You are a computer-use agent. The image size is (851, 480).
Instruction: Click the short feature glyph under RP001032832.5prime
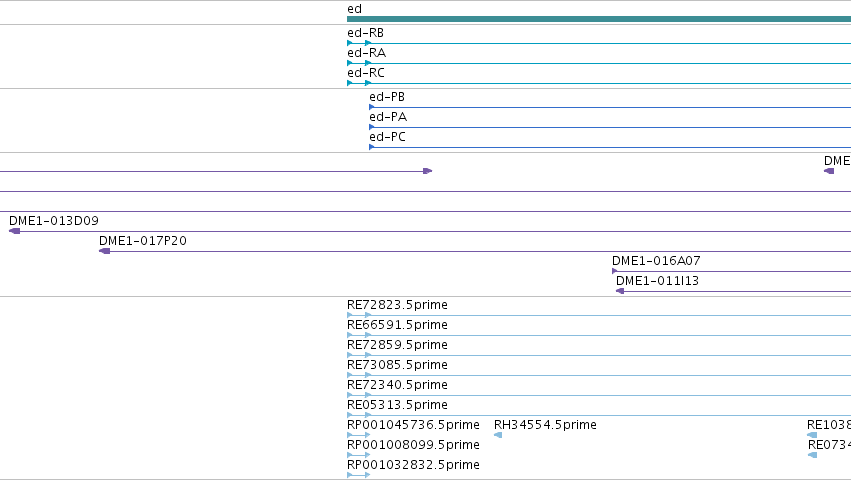click(359, 475)
